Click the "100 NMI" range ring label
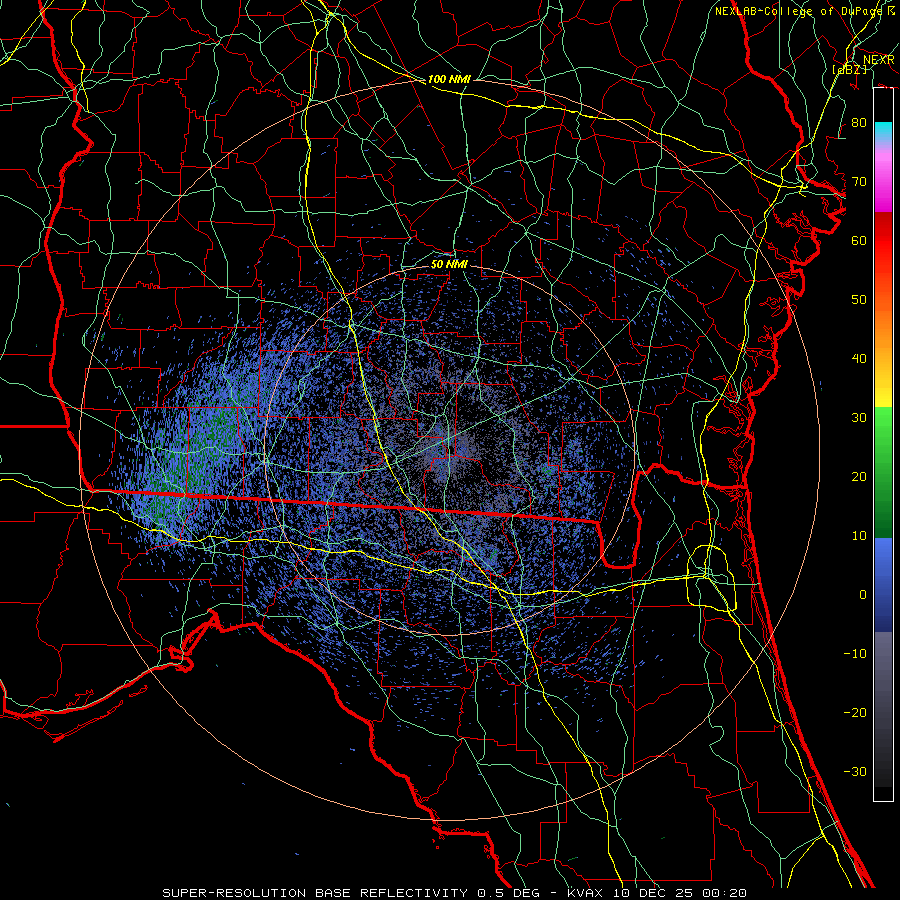This screenshot has height=900, width=900. pyautogui.click(x=449, y=79)
